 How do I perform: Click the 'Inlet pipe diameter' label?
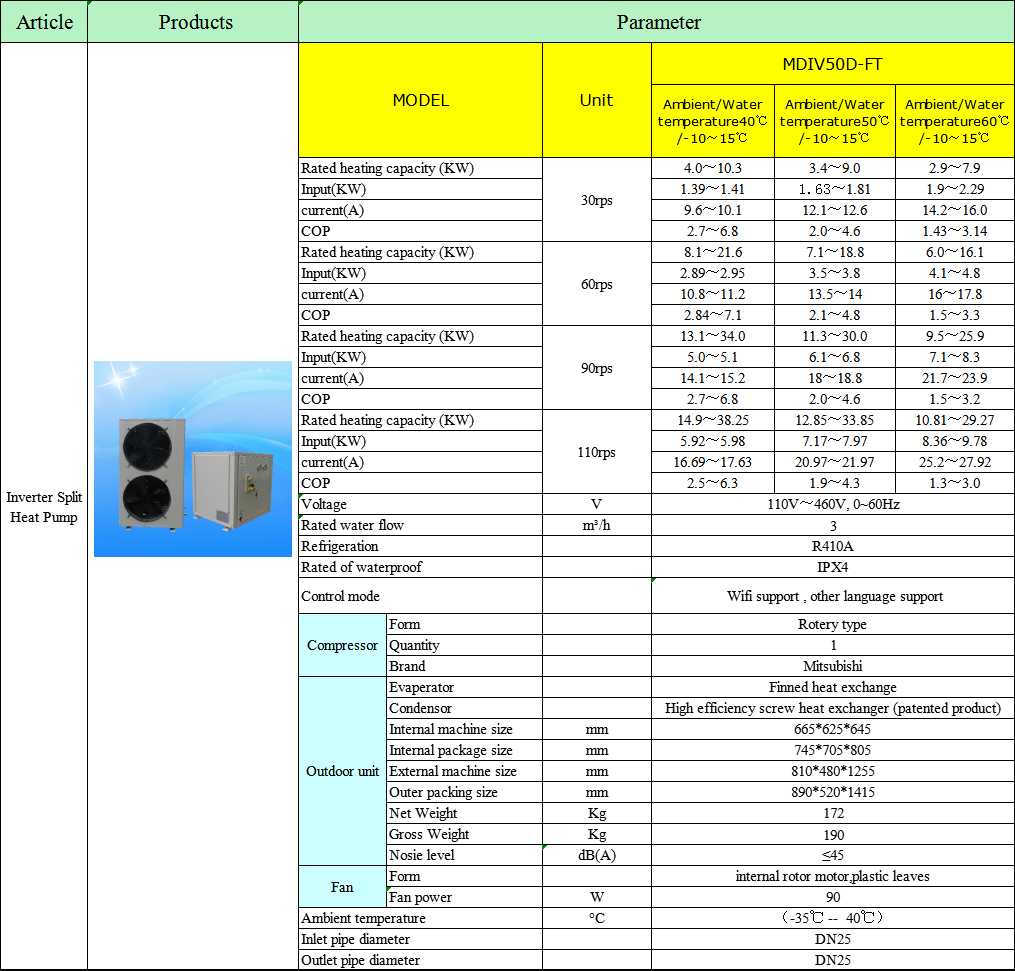(421, 939)
